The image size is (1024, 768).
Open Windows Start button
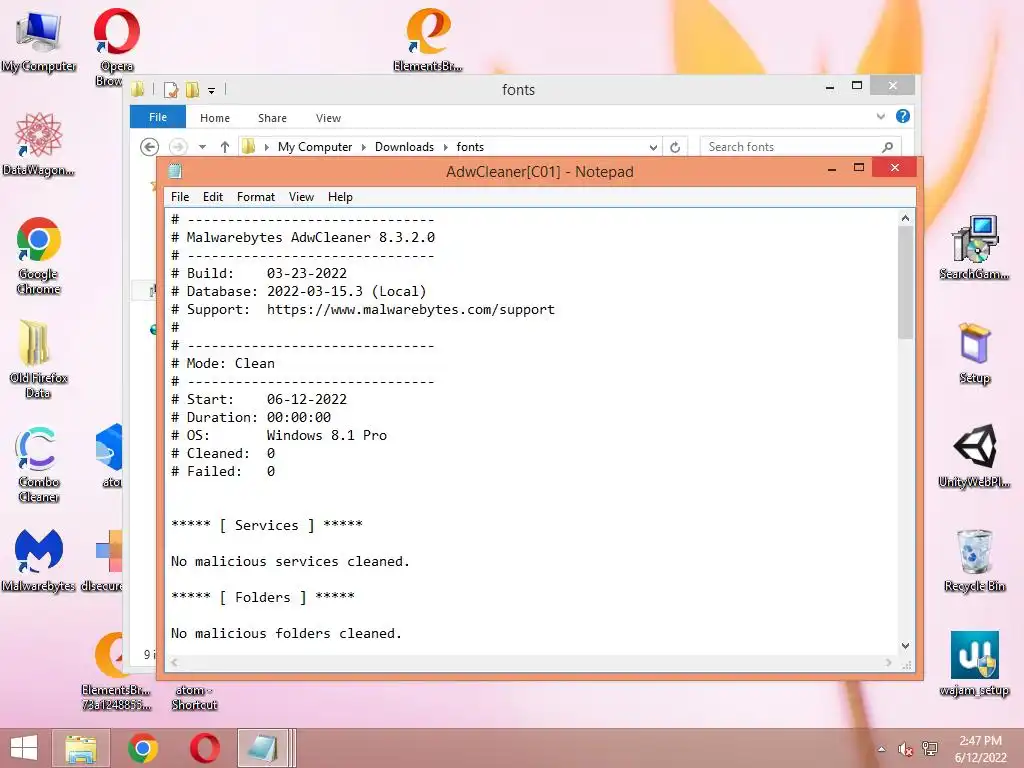coord(24,748)
